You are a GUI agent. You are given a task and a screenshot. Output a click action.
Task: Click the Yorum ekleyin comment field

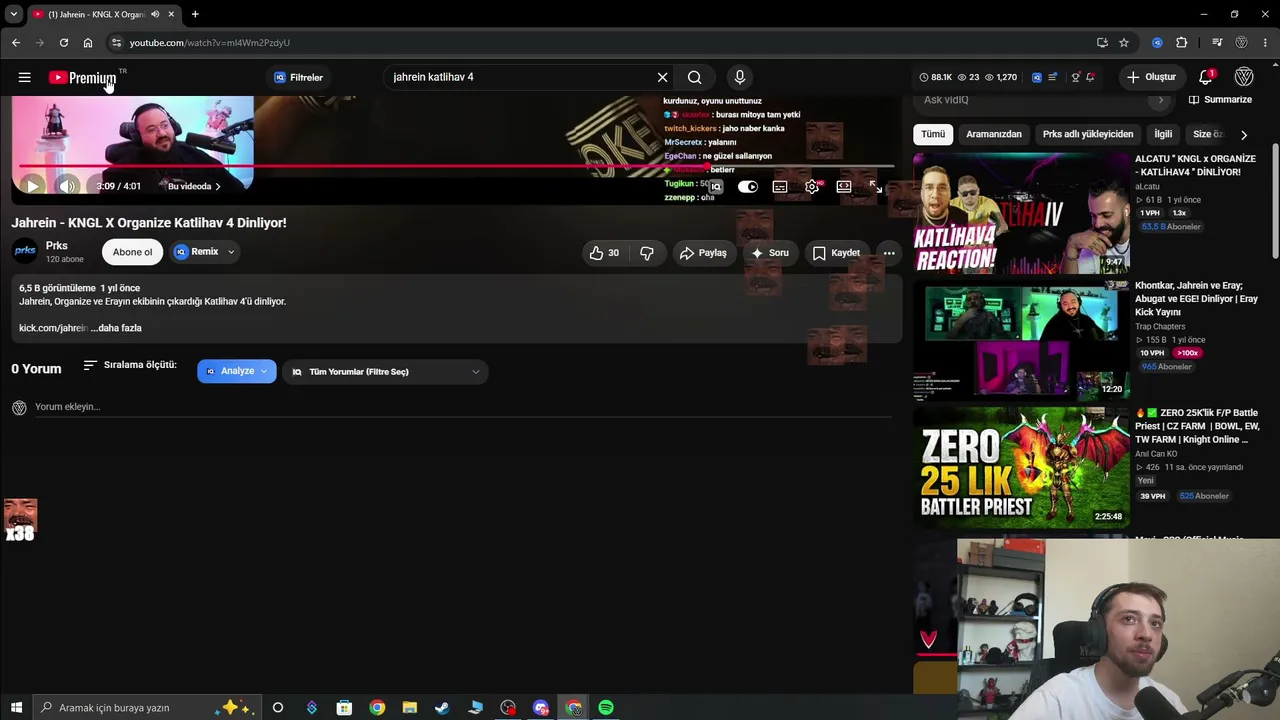click(x=463, y=407)
